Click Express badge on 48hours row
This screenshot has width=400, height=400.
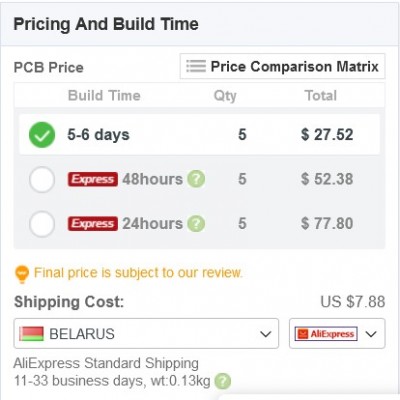(x=93, y=179)
